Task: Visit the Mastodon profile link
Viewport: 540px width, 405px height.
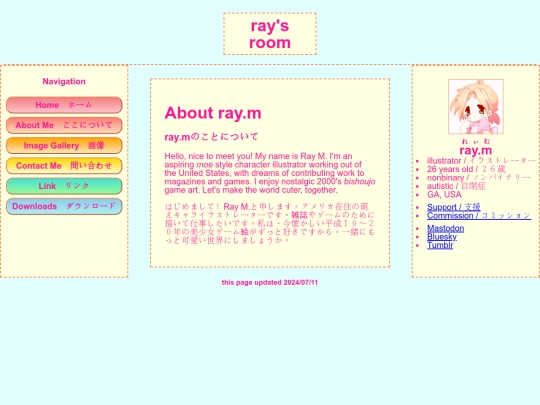Action: [x=445, y=228]
